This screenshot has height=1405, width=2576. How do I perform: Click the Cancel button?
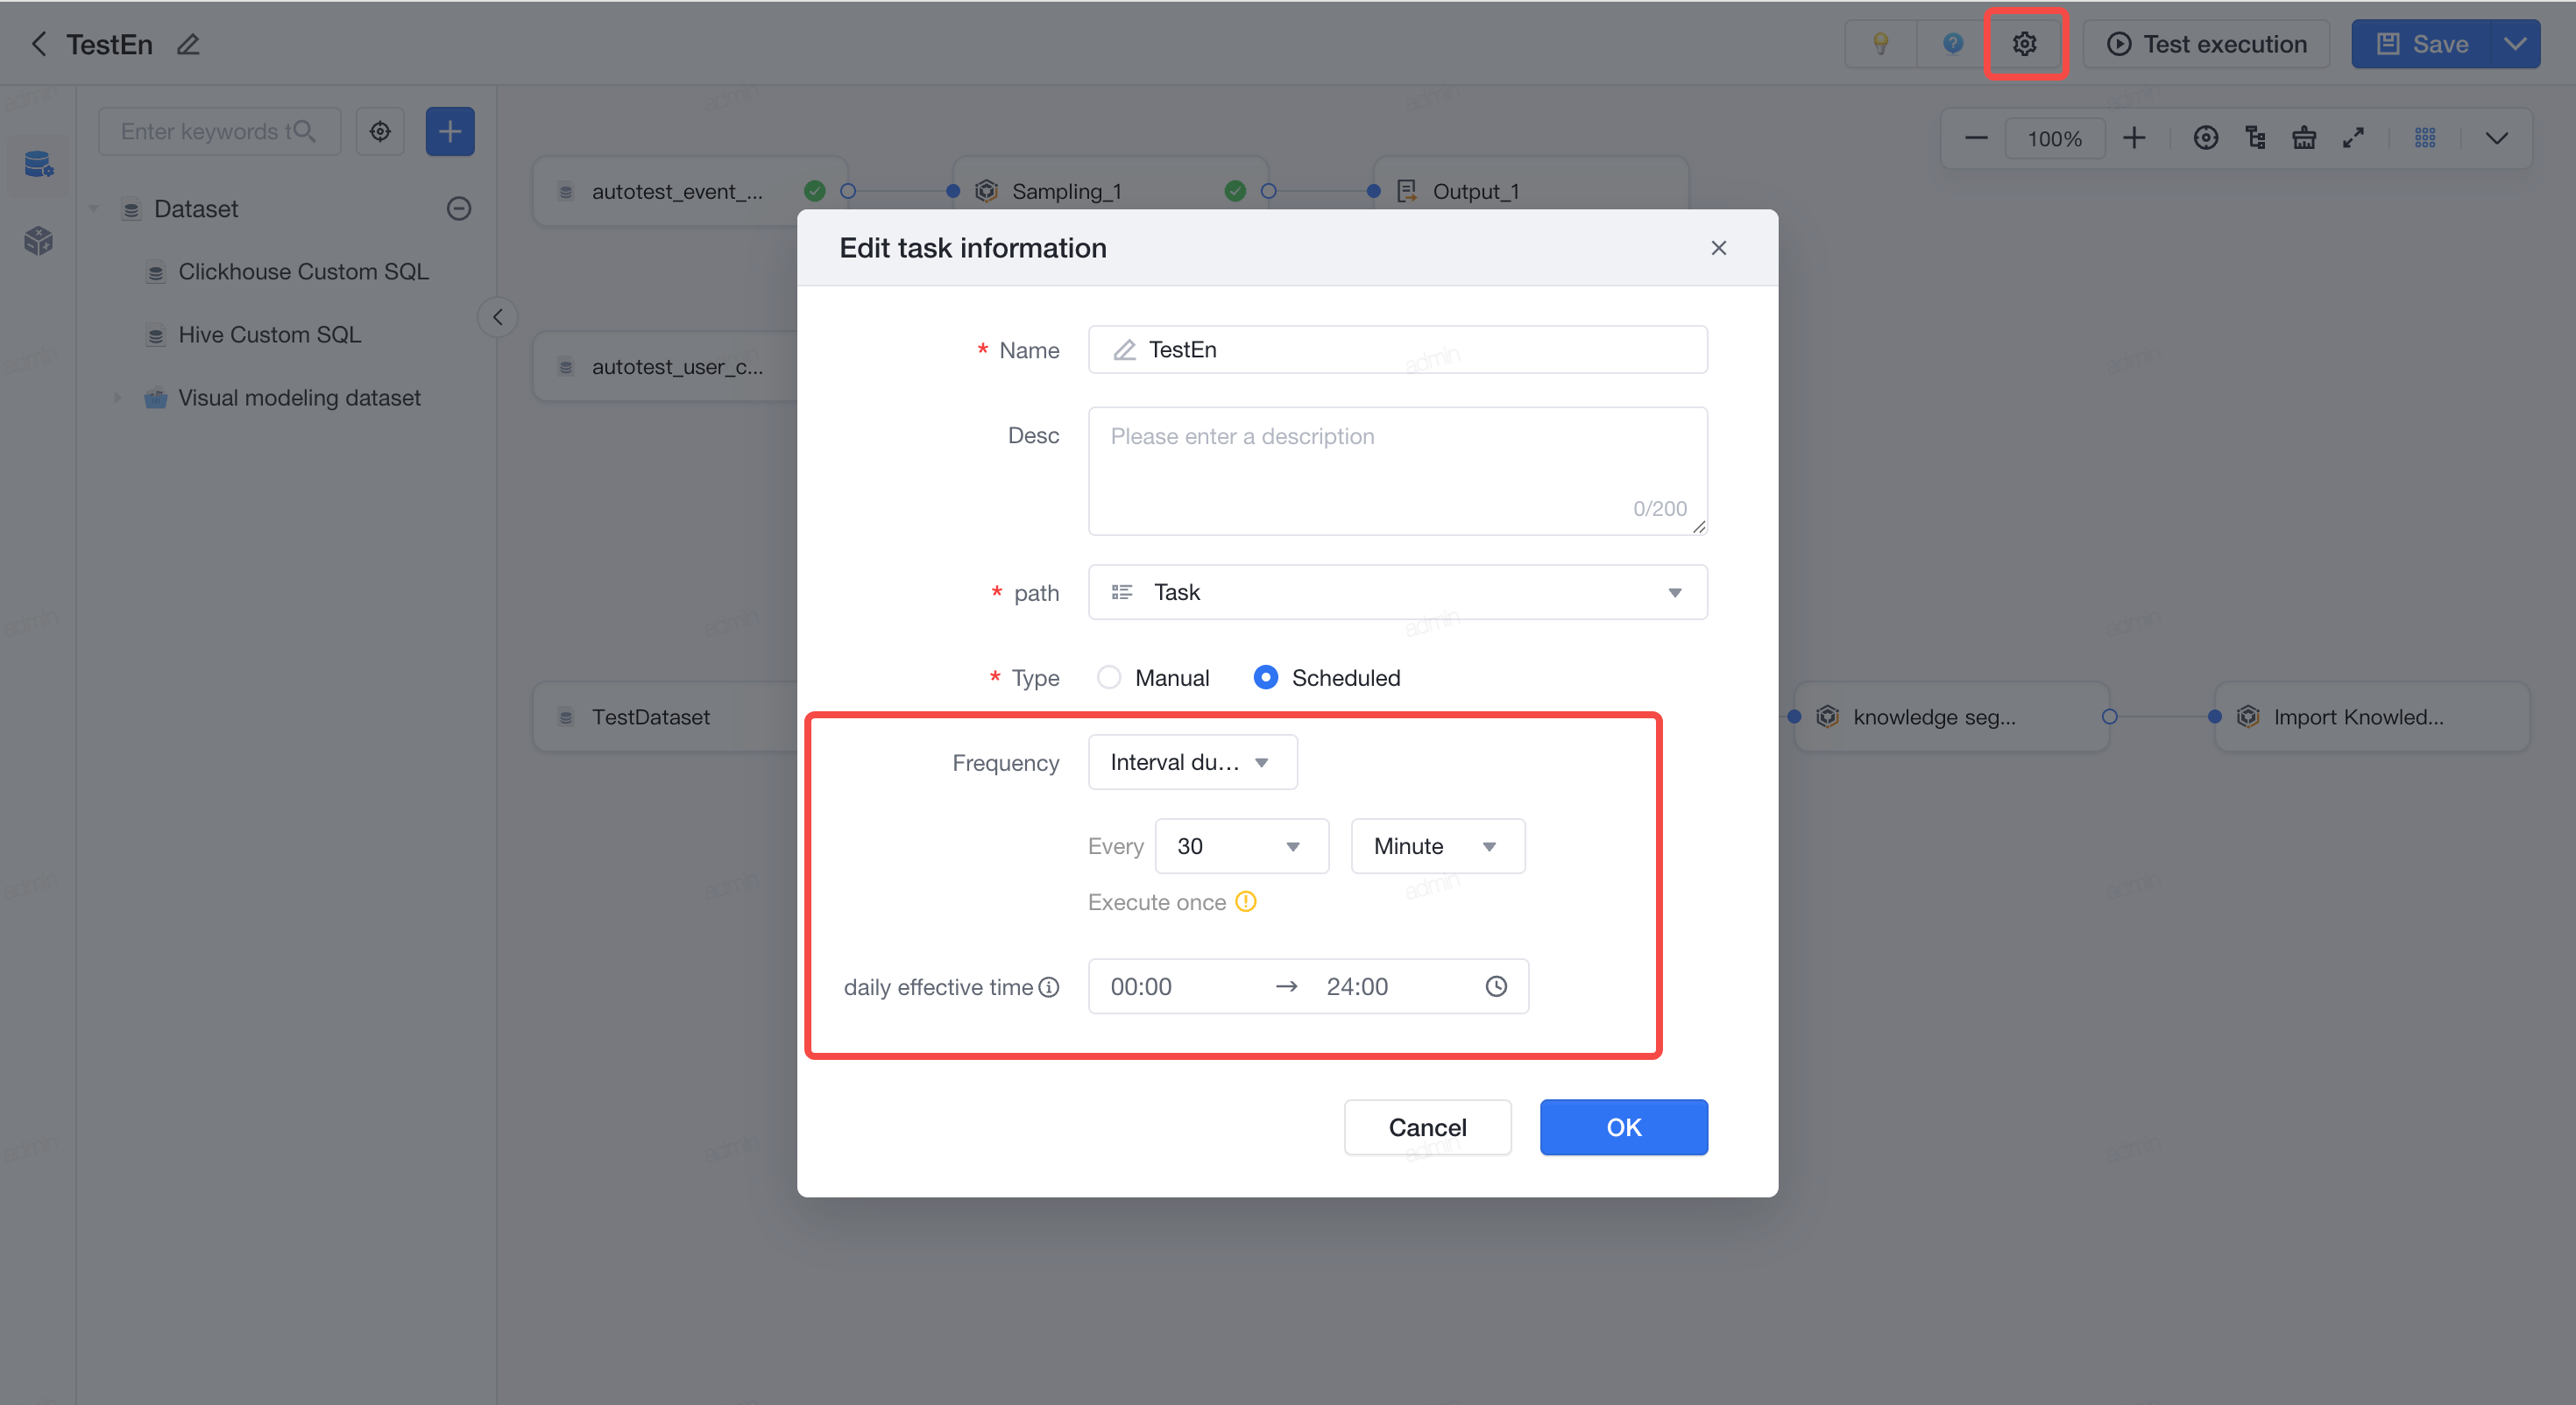(x=1427, y=1127)
